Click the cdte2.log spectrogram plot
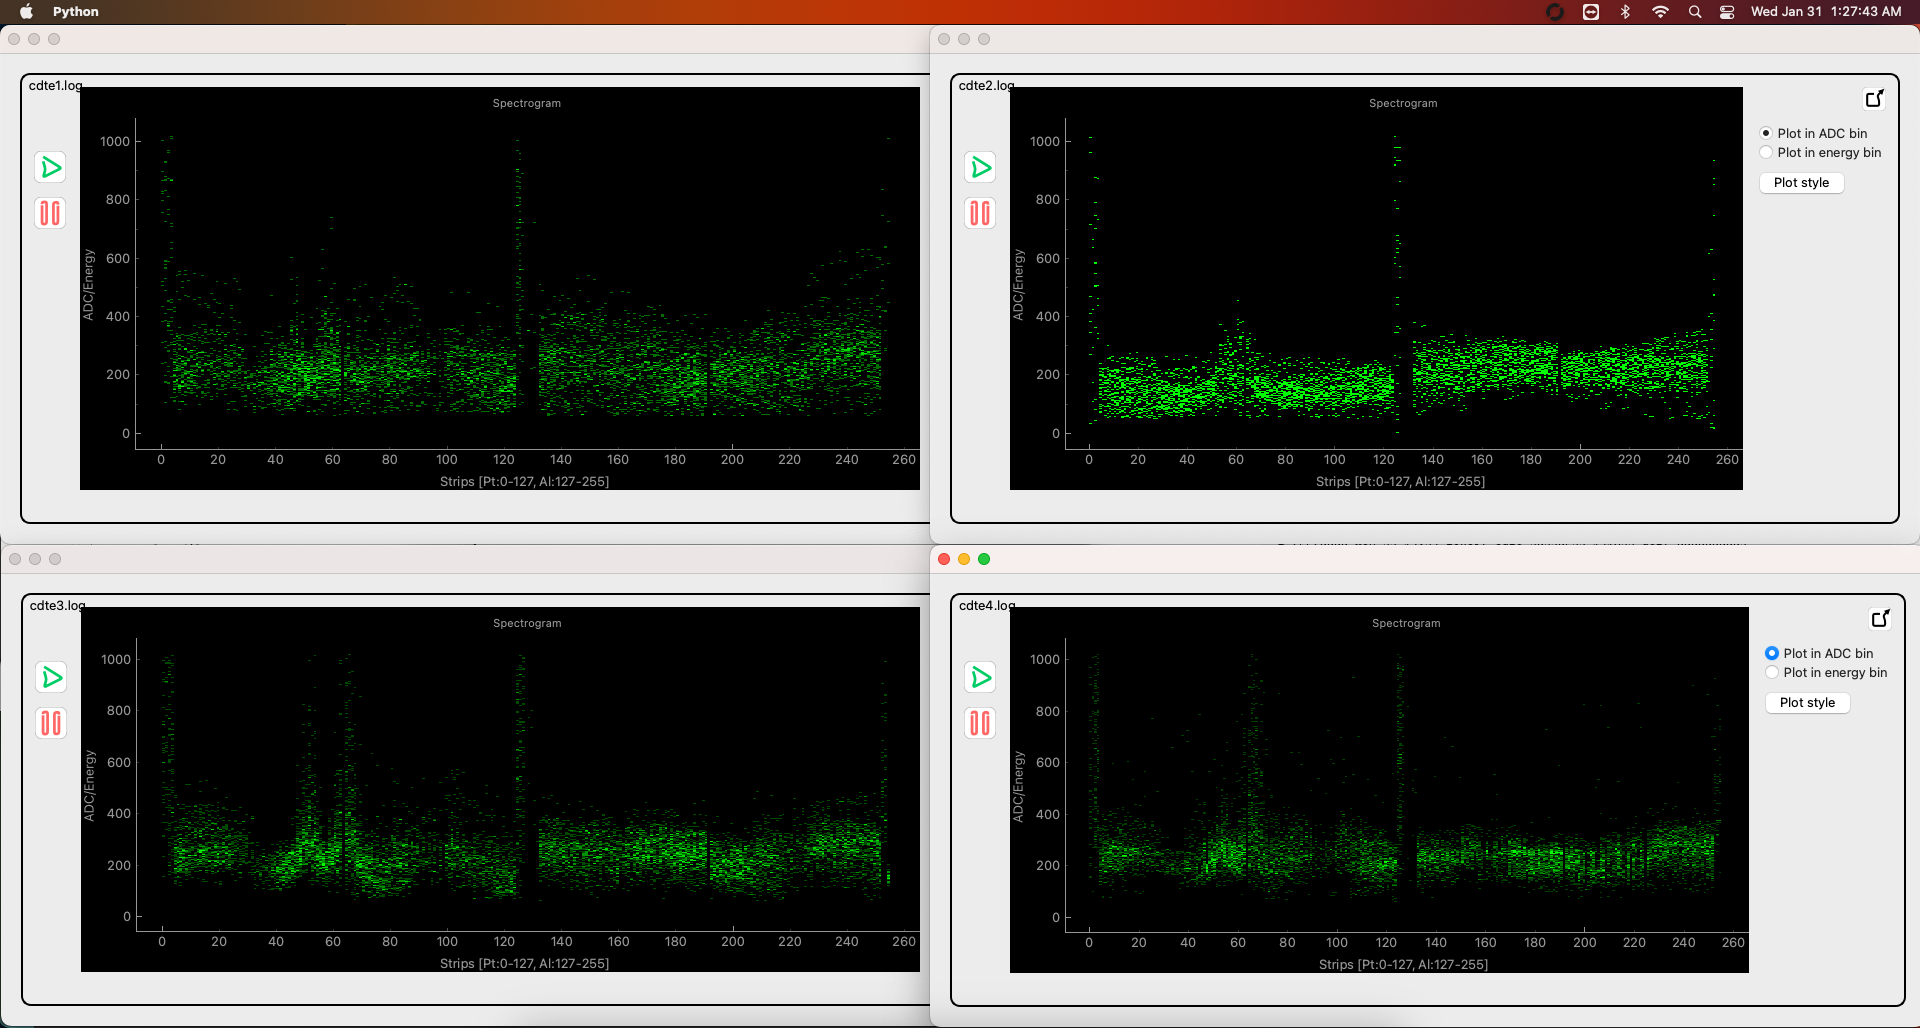1920x1028 pixels. 1376,288
